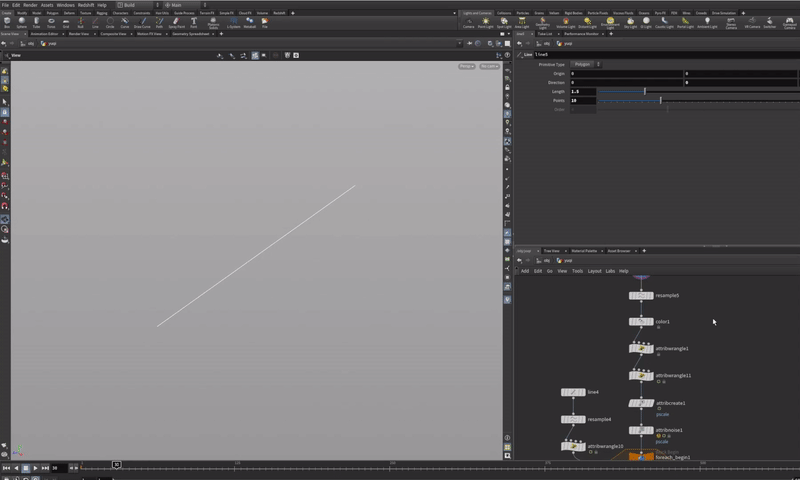This screenshot has width=800, height=480.
Task: Switch to the Take List tab
Action: tap(544, 34)
